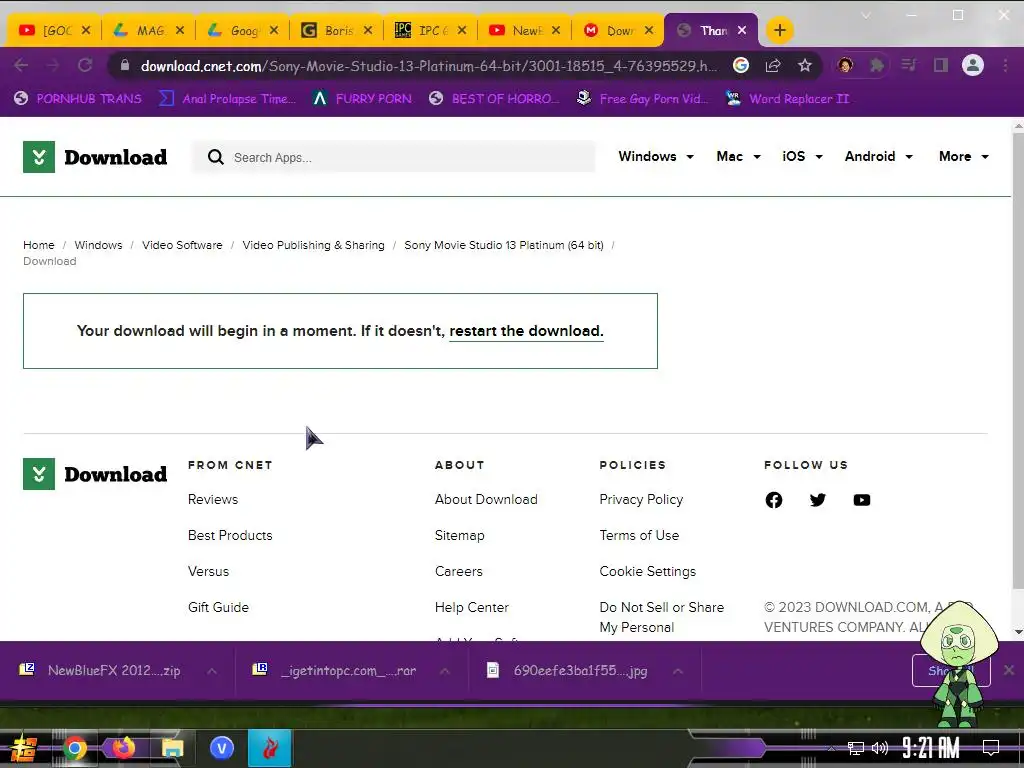Open Sony Movie Studio 13 Platinum breadcrumb
This screenshot has width=1024, height=768.
pos(504,245)
